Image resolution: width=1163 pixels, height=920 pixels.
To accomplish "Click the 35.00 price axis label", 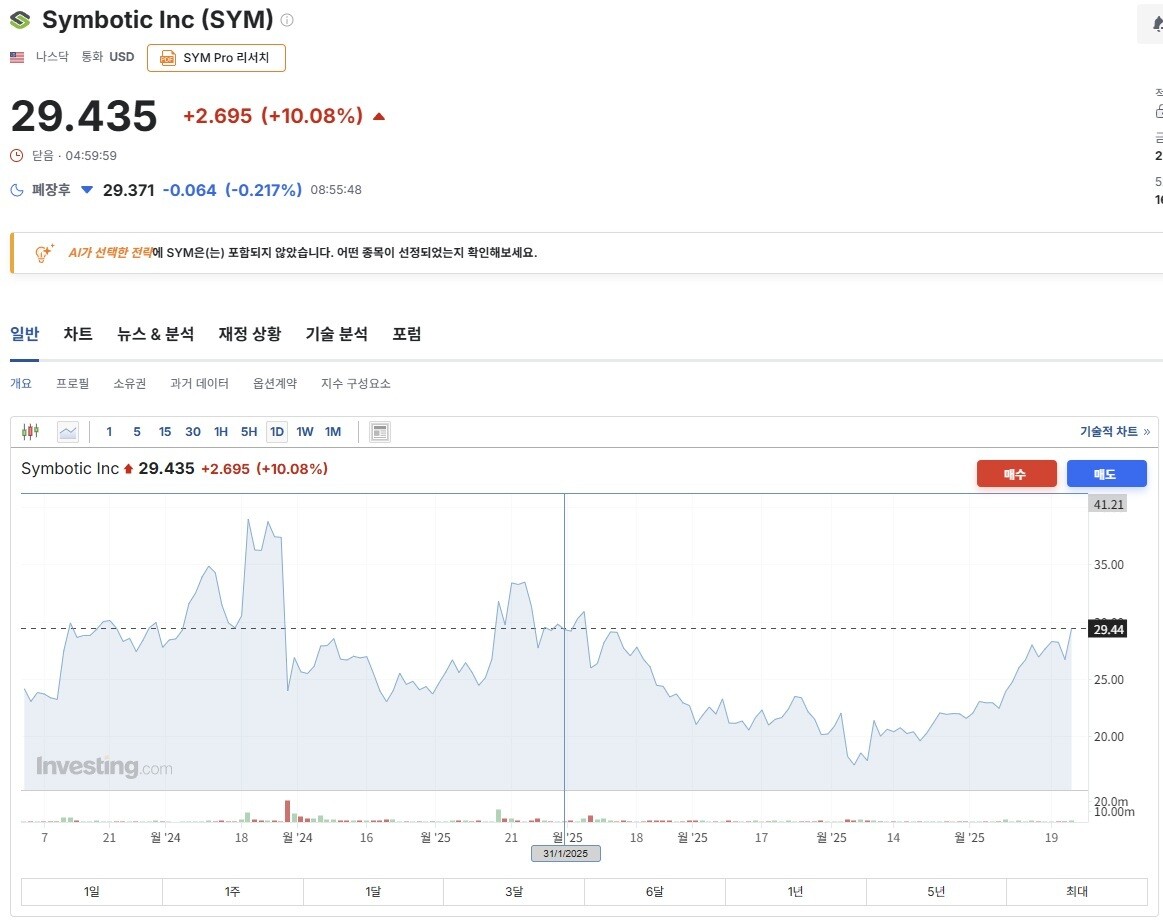I will point(1108,565).
